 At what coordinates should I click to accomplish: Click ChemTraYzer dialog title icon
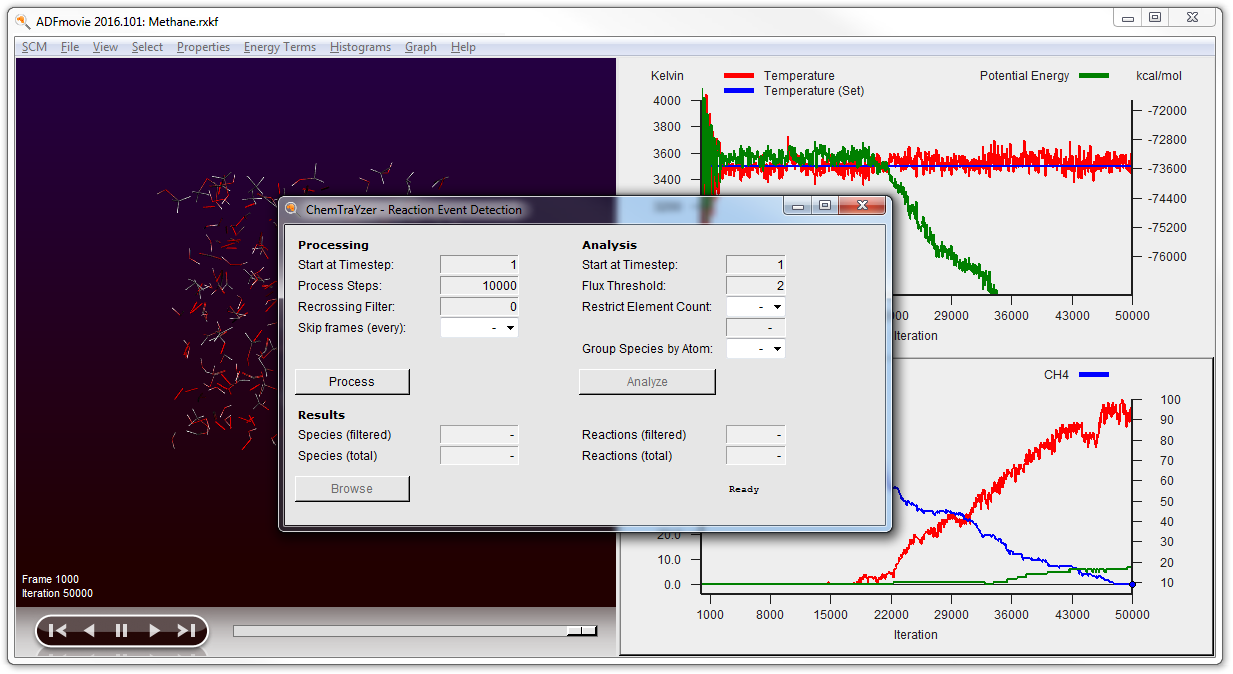coord(292,209)
